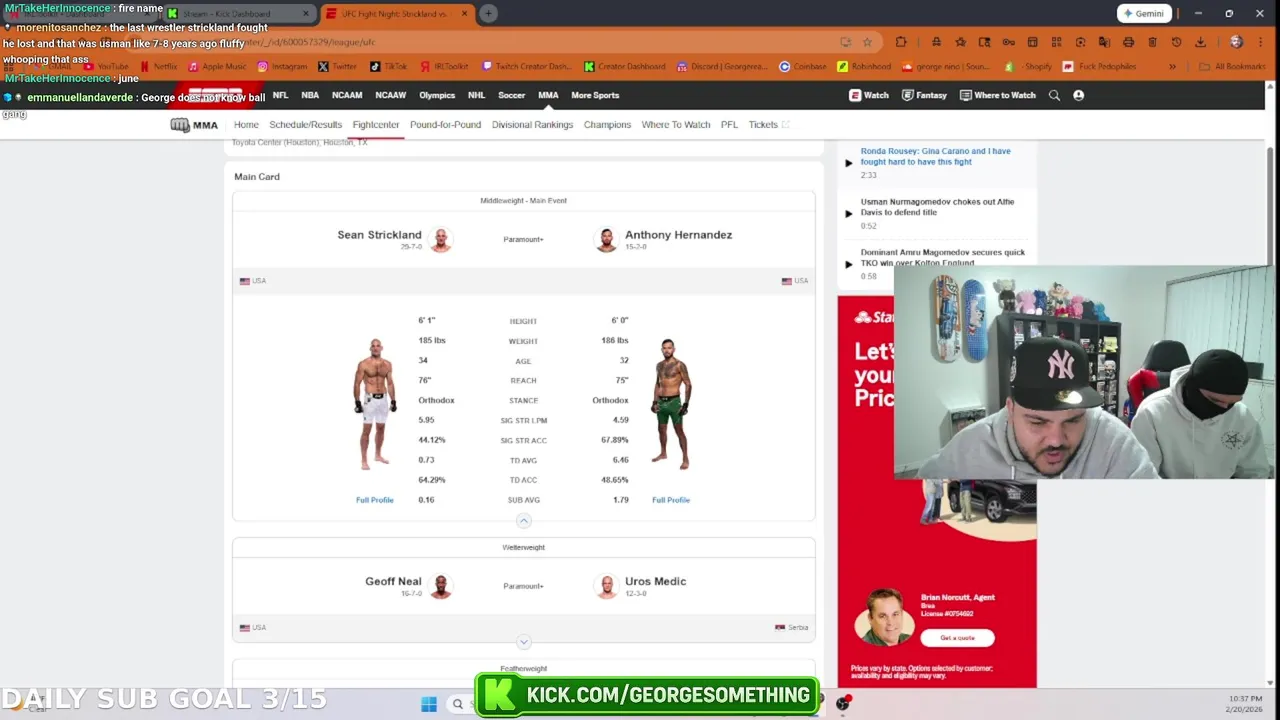This screenshot has height=720, width=1280.
Task: Click the Anthony Hernandez fighter name
Action: click(678, 235)
